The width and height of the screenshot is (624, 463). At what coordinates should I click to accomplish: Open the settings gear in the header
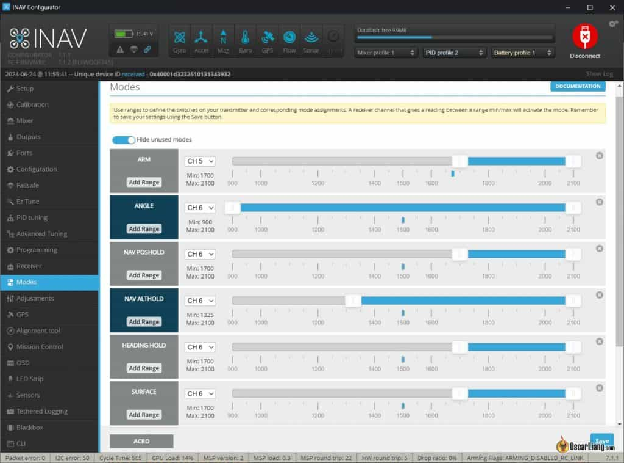[x=613, y=24]
